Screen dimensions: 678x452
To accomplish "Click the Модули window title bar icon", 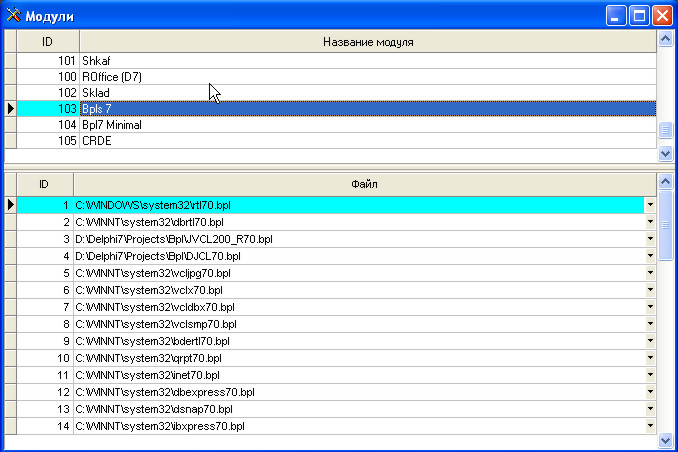I will click(14, 15).
